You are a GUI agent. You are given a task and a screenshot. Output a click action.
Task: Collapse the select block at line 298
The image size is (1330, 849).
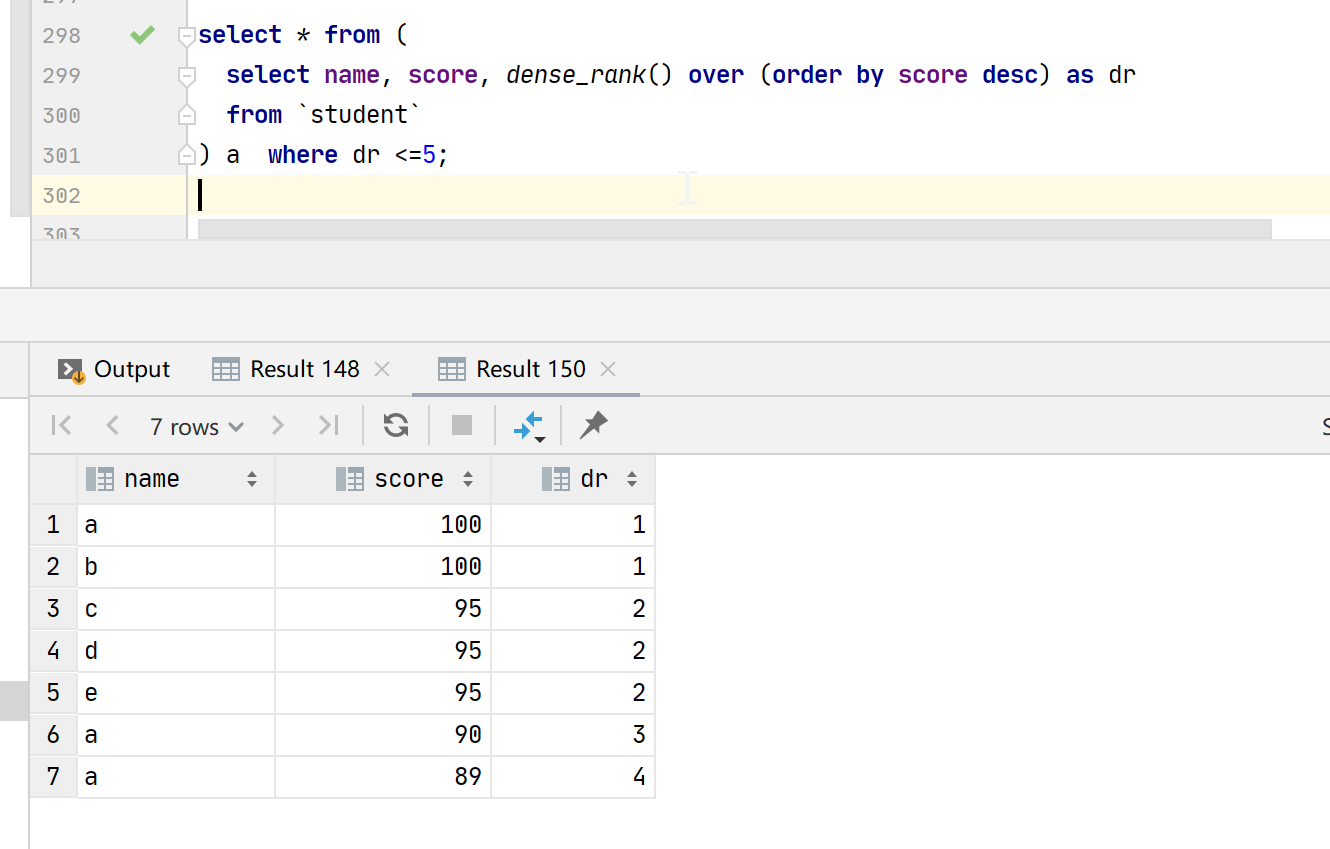(186, 37)
